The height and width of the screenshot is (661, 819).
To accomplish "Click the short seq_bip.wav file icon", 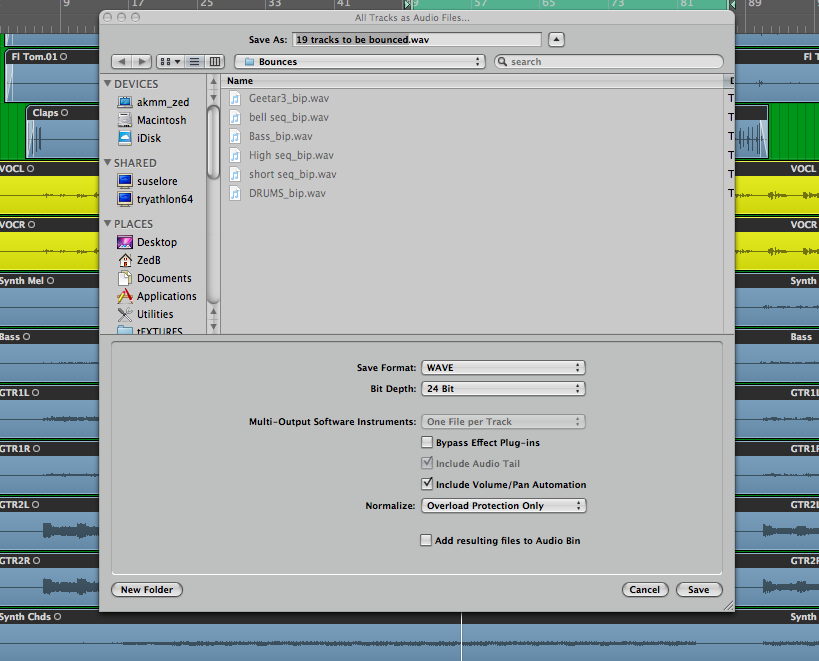I will pyautogui.click(x=235, y=174).
